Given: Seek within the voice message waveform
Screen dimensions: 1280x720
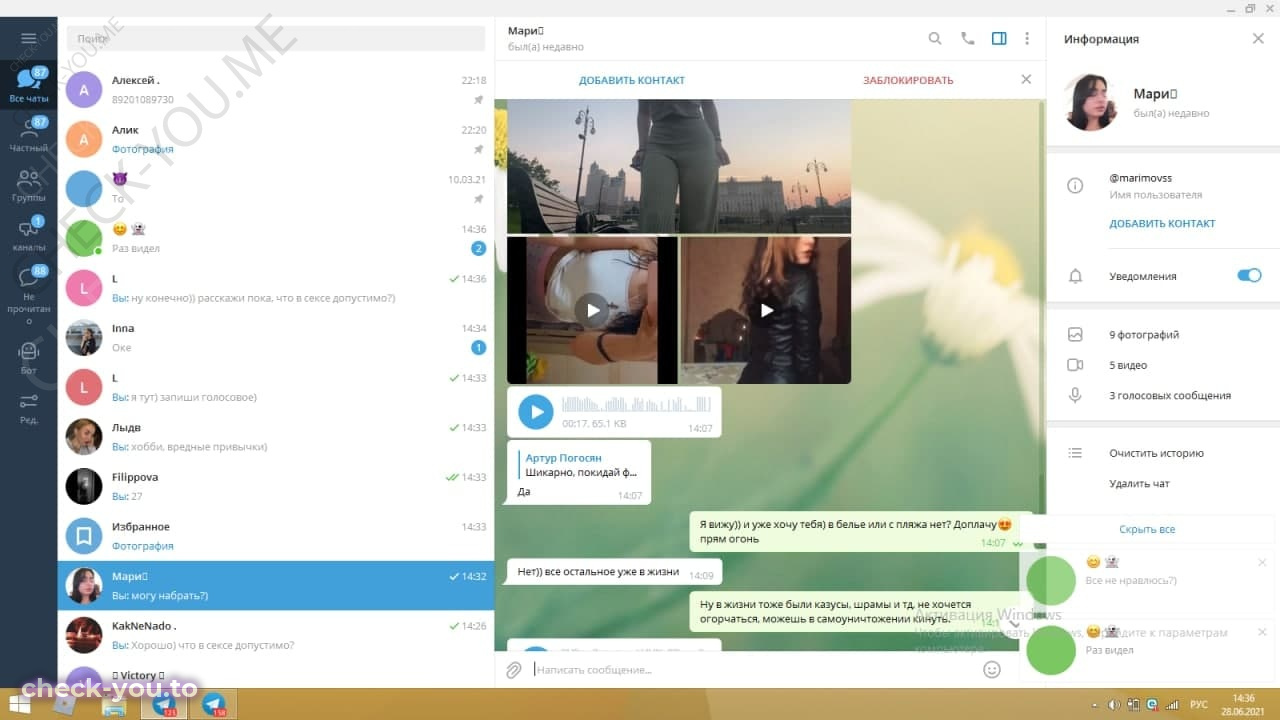Looking at the screenshot, I should 636,404.
